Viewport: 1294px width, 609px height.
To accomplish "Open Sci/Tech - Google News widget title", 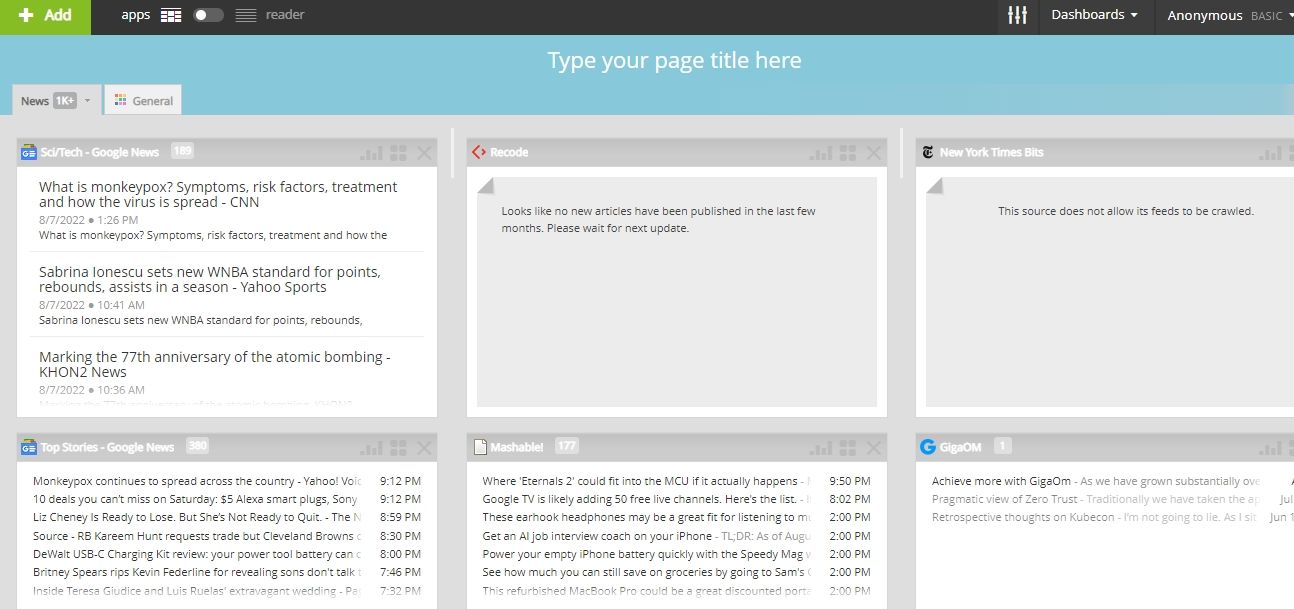I will [x=100, y=152].
